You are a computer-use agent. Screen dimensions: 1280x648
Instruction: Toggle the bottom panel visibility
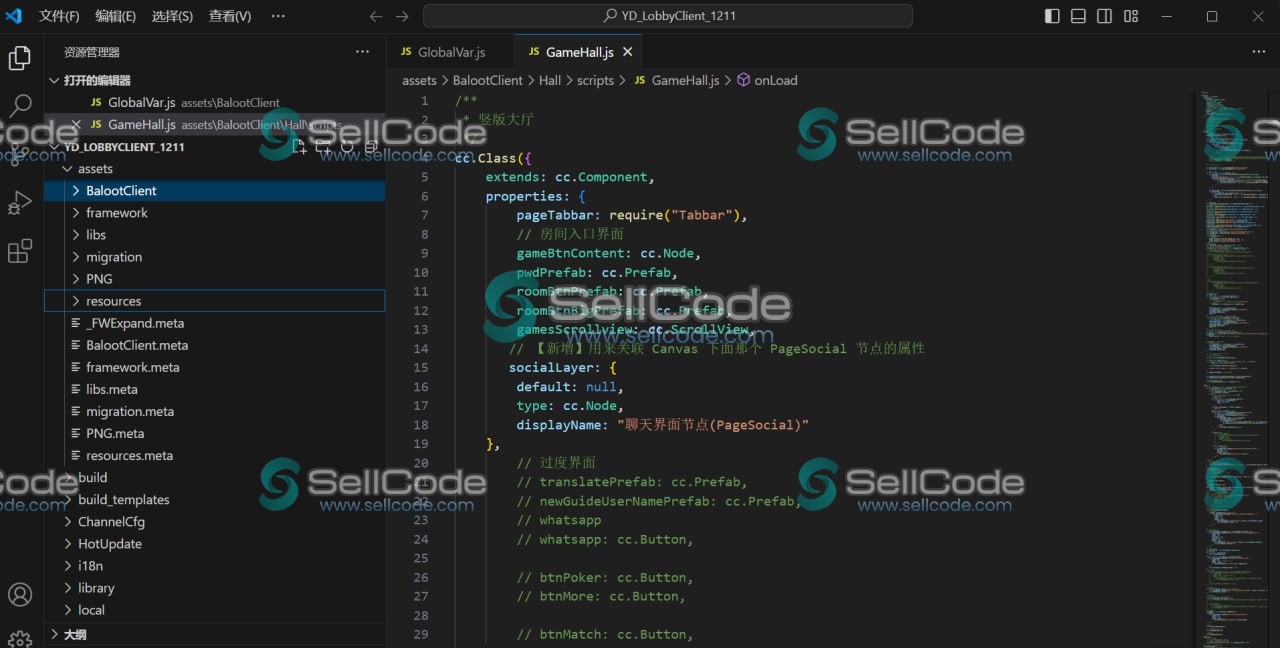coord(1077,16)
